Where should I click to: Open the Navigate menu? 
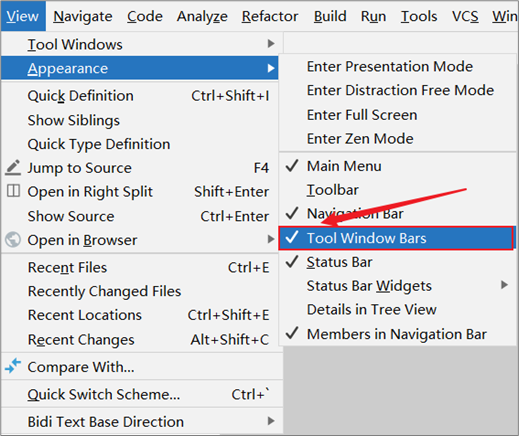tap(83, 16)
